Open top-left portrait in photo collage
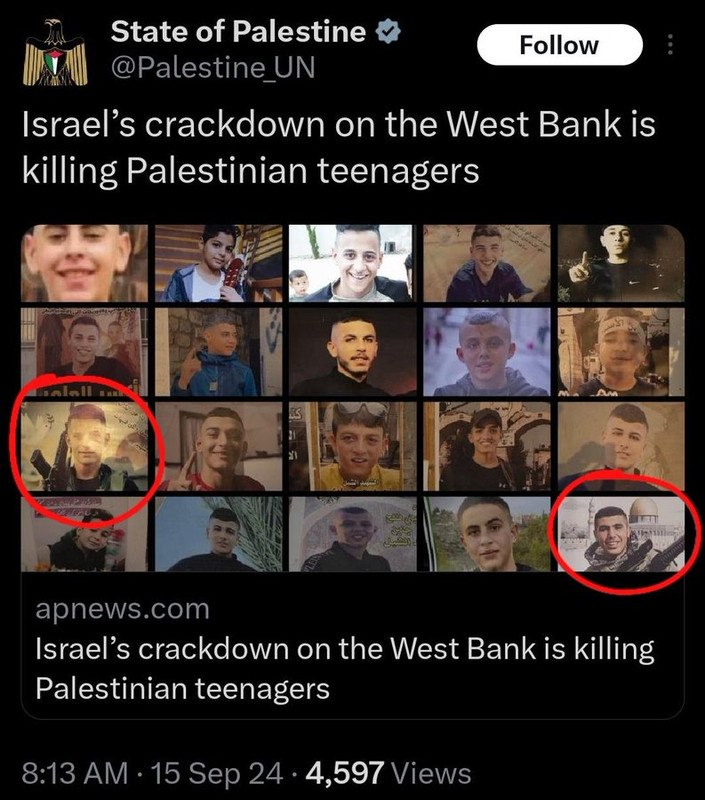Image resolution: width=705 pixels, height=800 pixels. click(x=85, y=263)
